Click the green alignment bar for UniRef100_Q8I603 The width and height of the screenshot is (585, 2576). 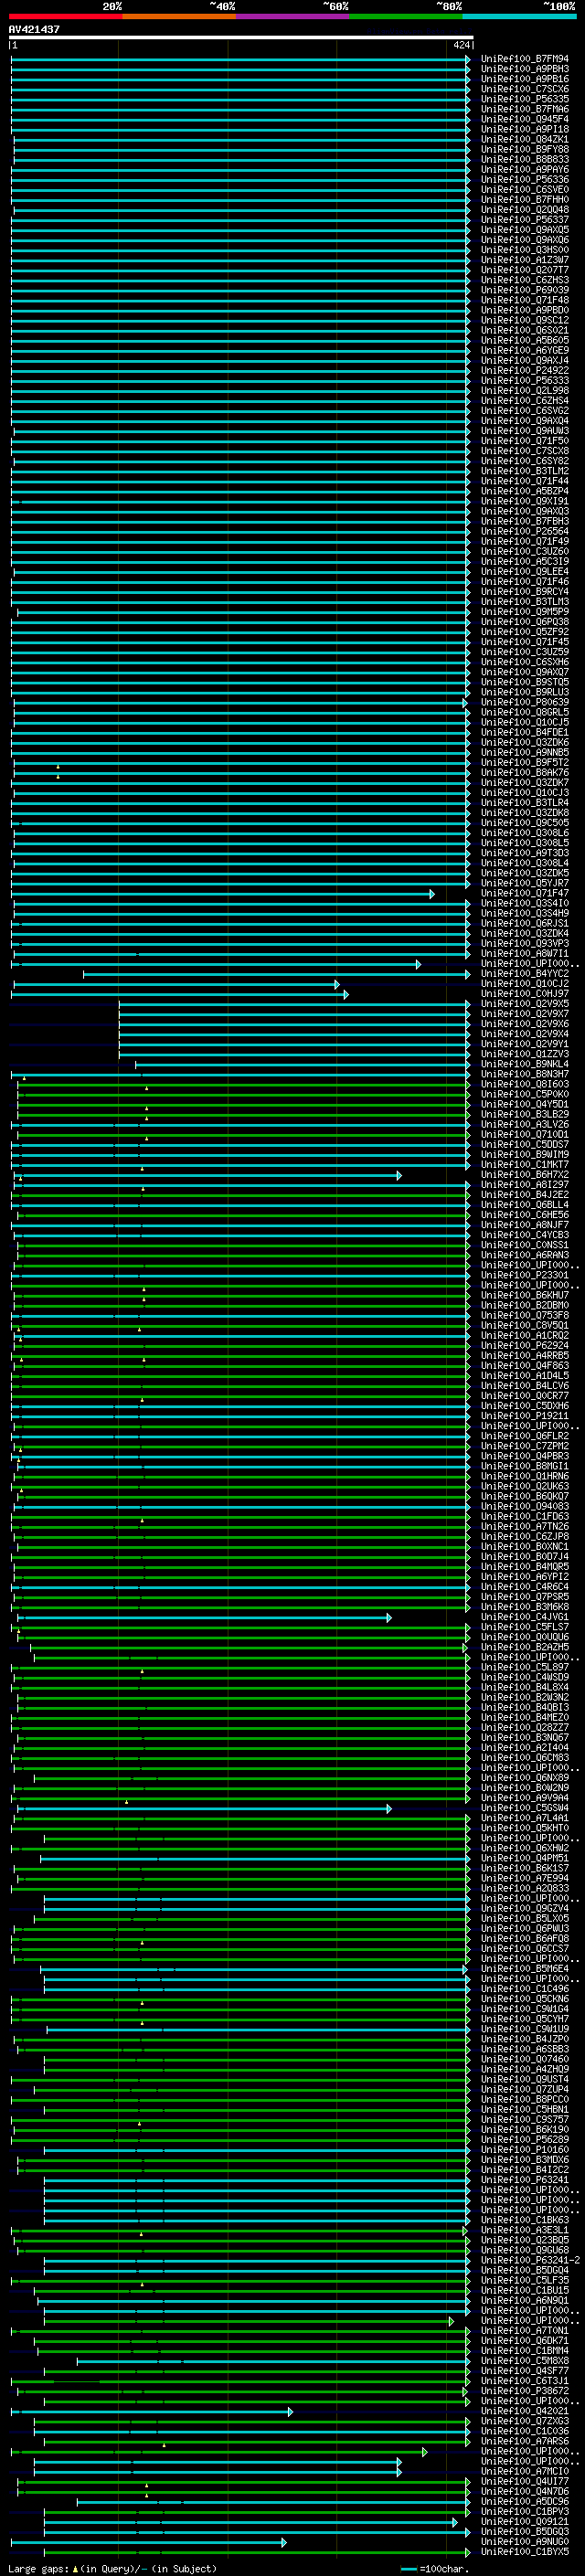pyautogui.click(x=243, y=1084)
